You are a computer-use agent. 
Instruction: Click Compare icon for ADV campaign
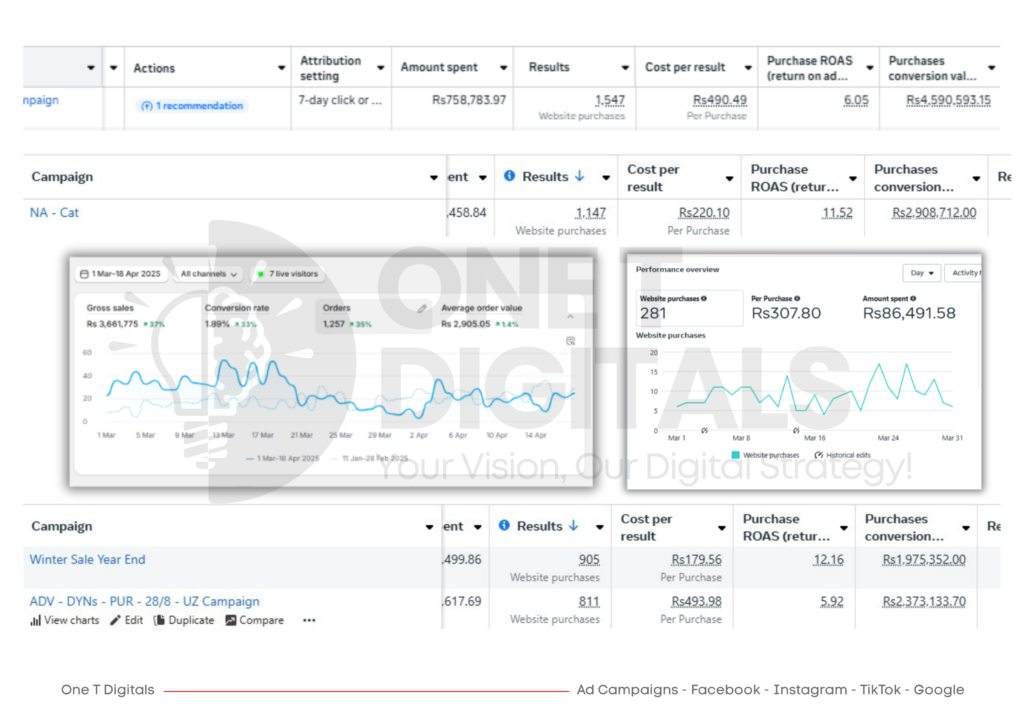tap(231, 620)
